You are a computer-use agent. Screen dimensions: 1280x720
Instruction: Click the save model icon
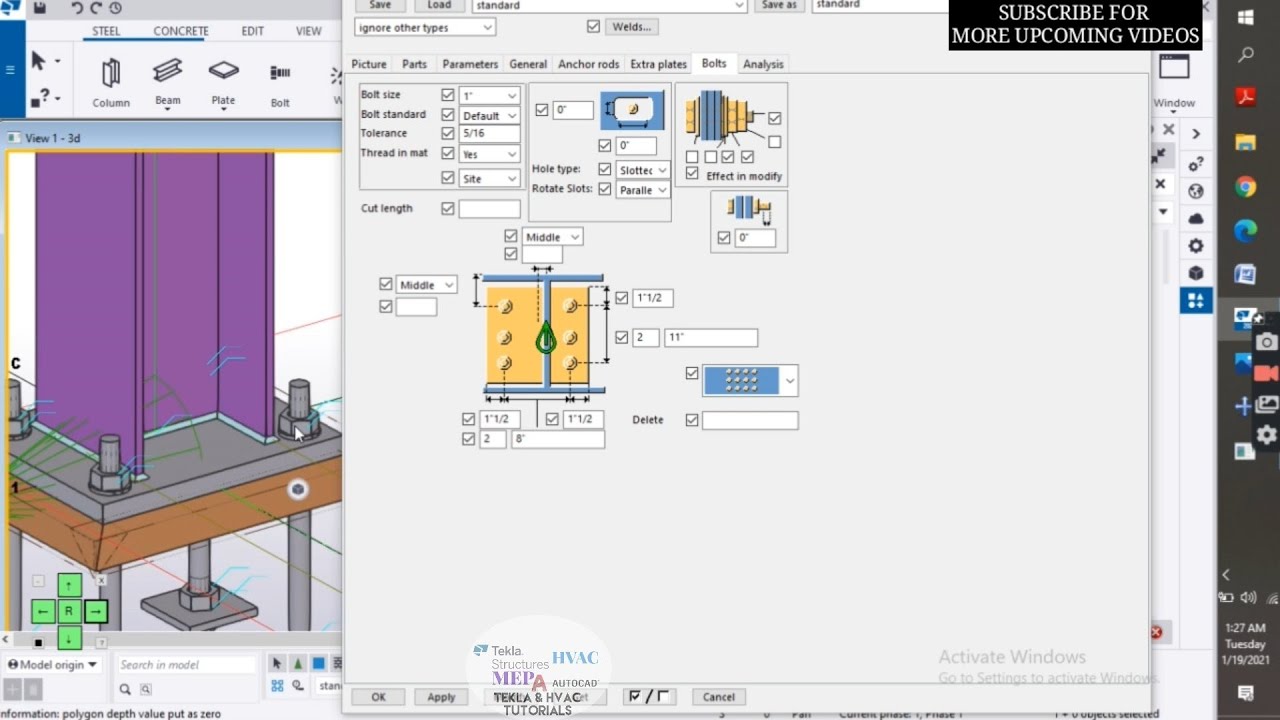point(39,8)
